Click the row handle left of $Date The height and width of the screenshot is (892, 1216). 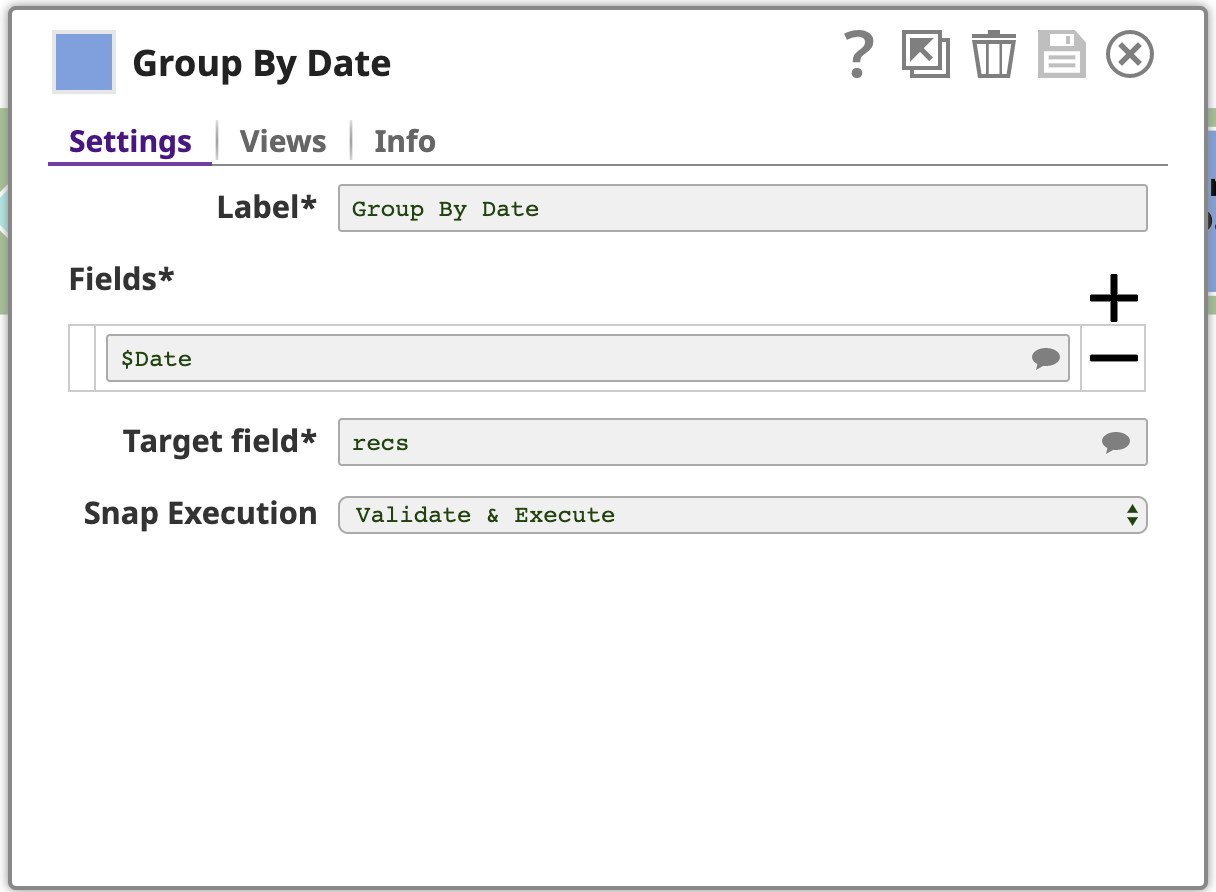coord(83,358)
